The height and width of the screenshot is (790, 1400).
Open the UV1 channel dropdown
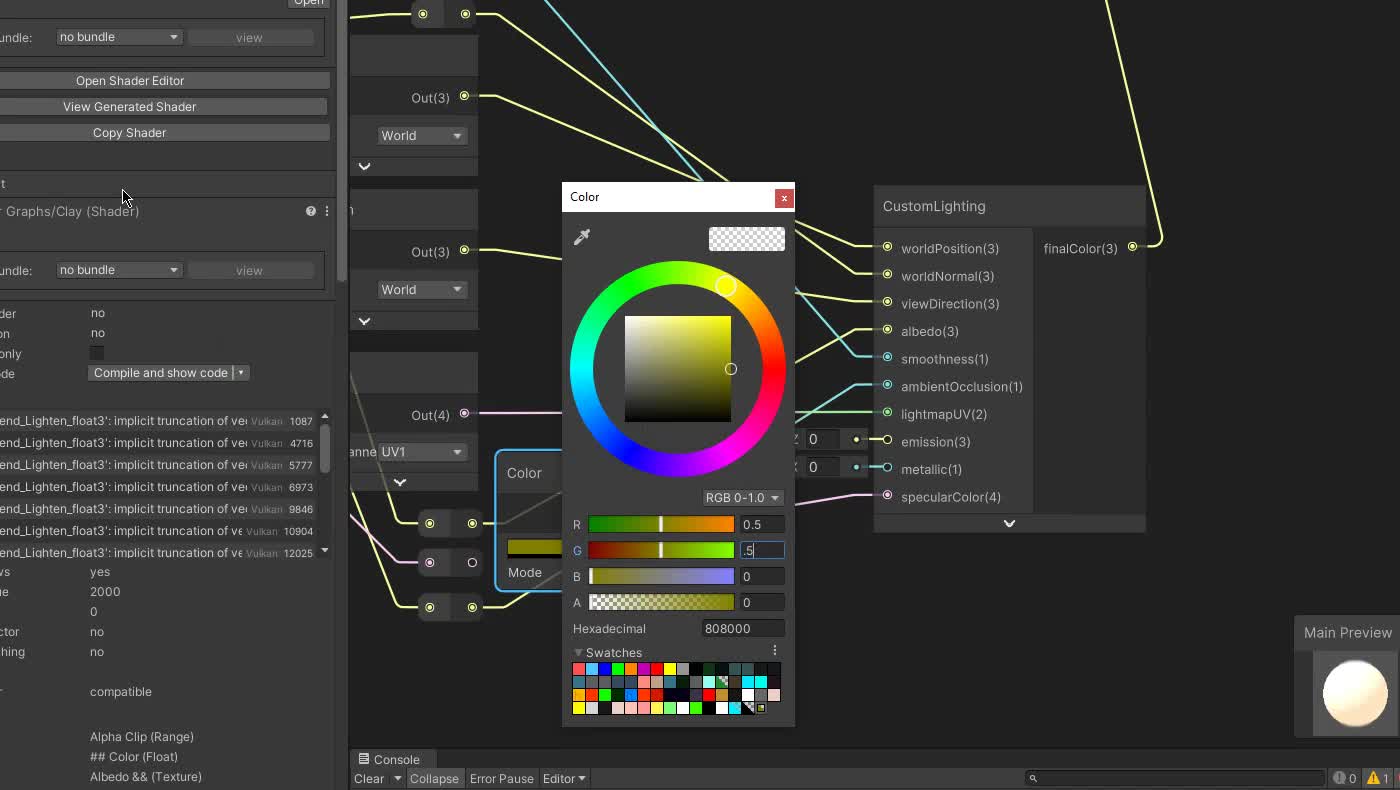tap(422, 452)
